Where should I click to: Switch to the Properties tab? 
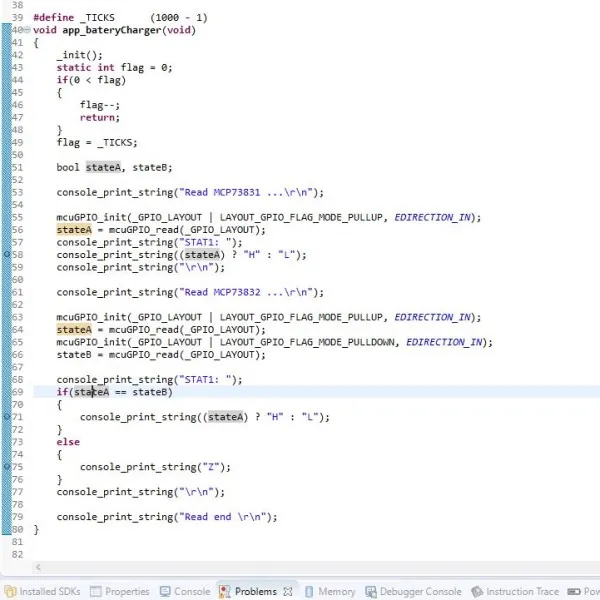pos(120,592)
